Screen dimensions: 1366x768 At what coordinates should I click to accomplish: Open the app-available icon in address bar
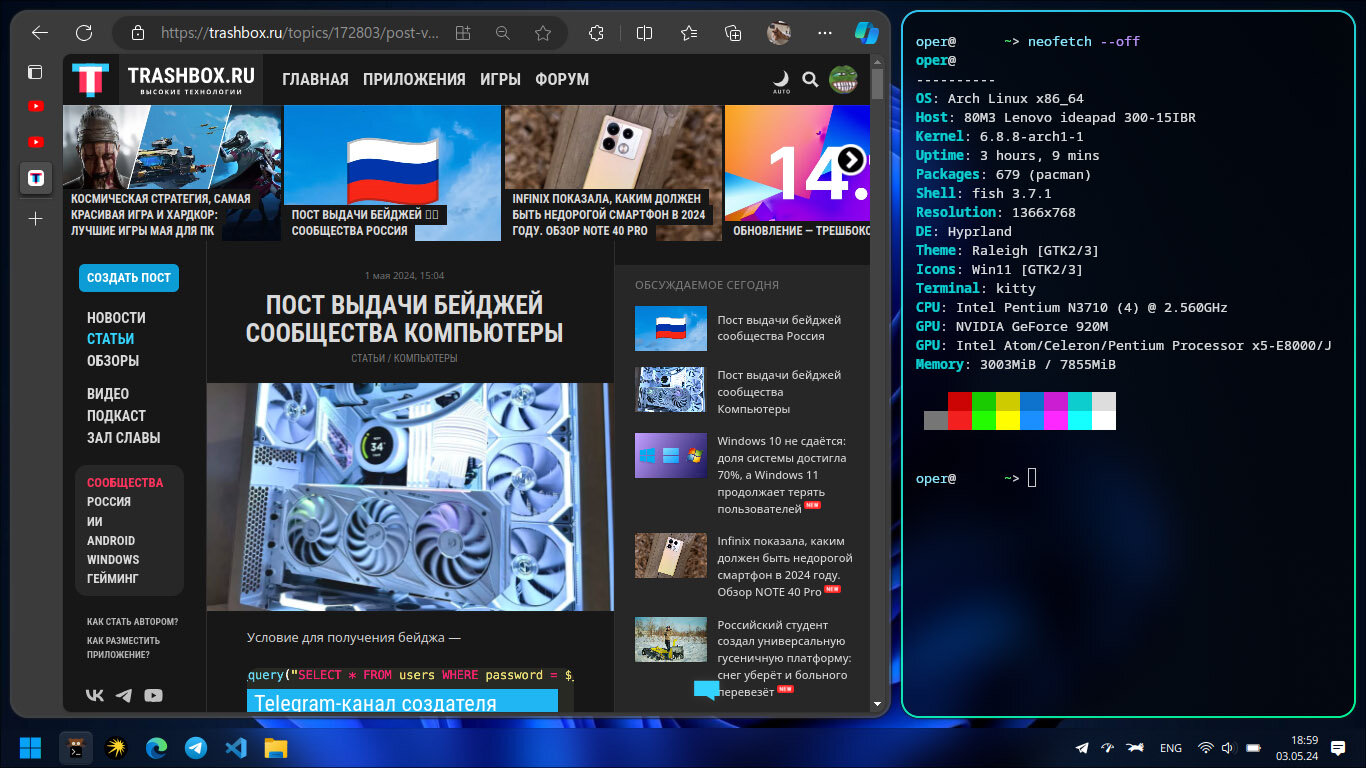[x=462, y=33]
